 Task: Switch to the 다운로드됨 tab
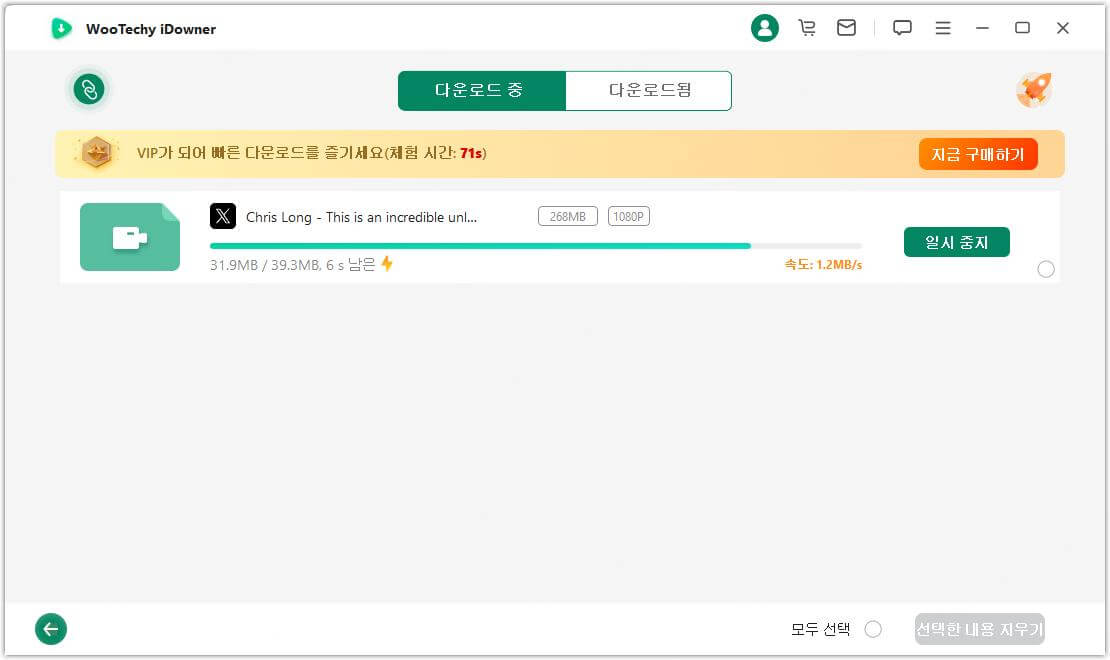(x=649, y=90)
